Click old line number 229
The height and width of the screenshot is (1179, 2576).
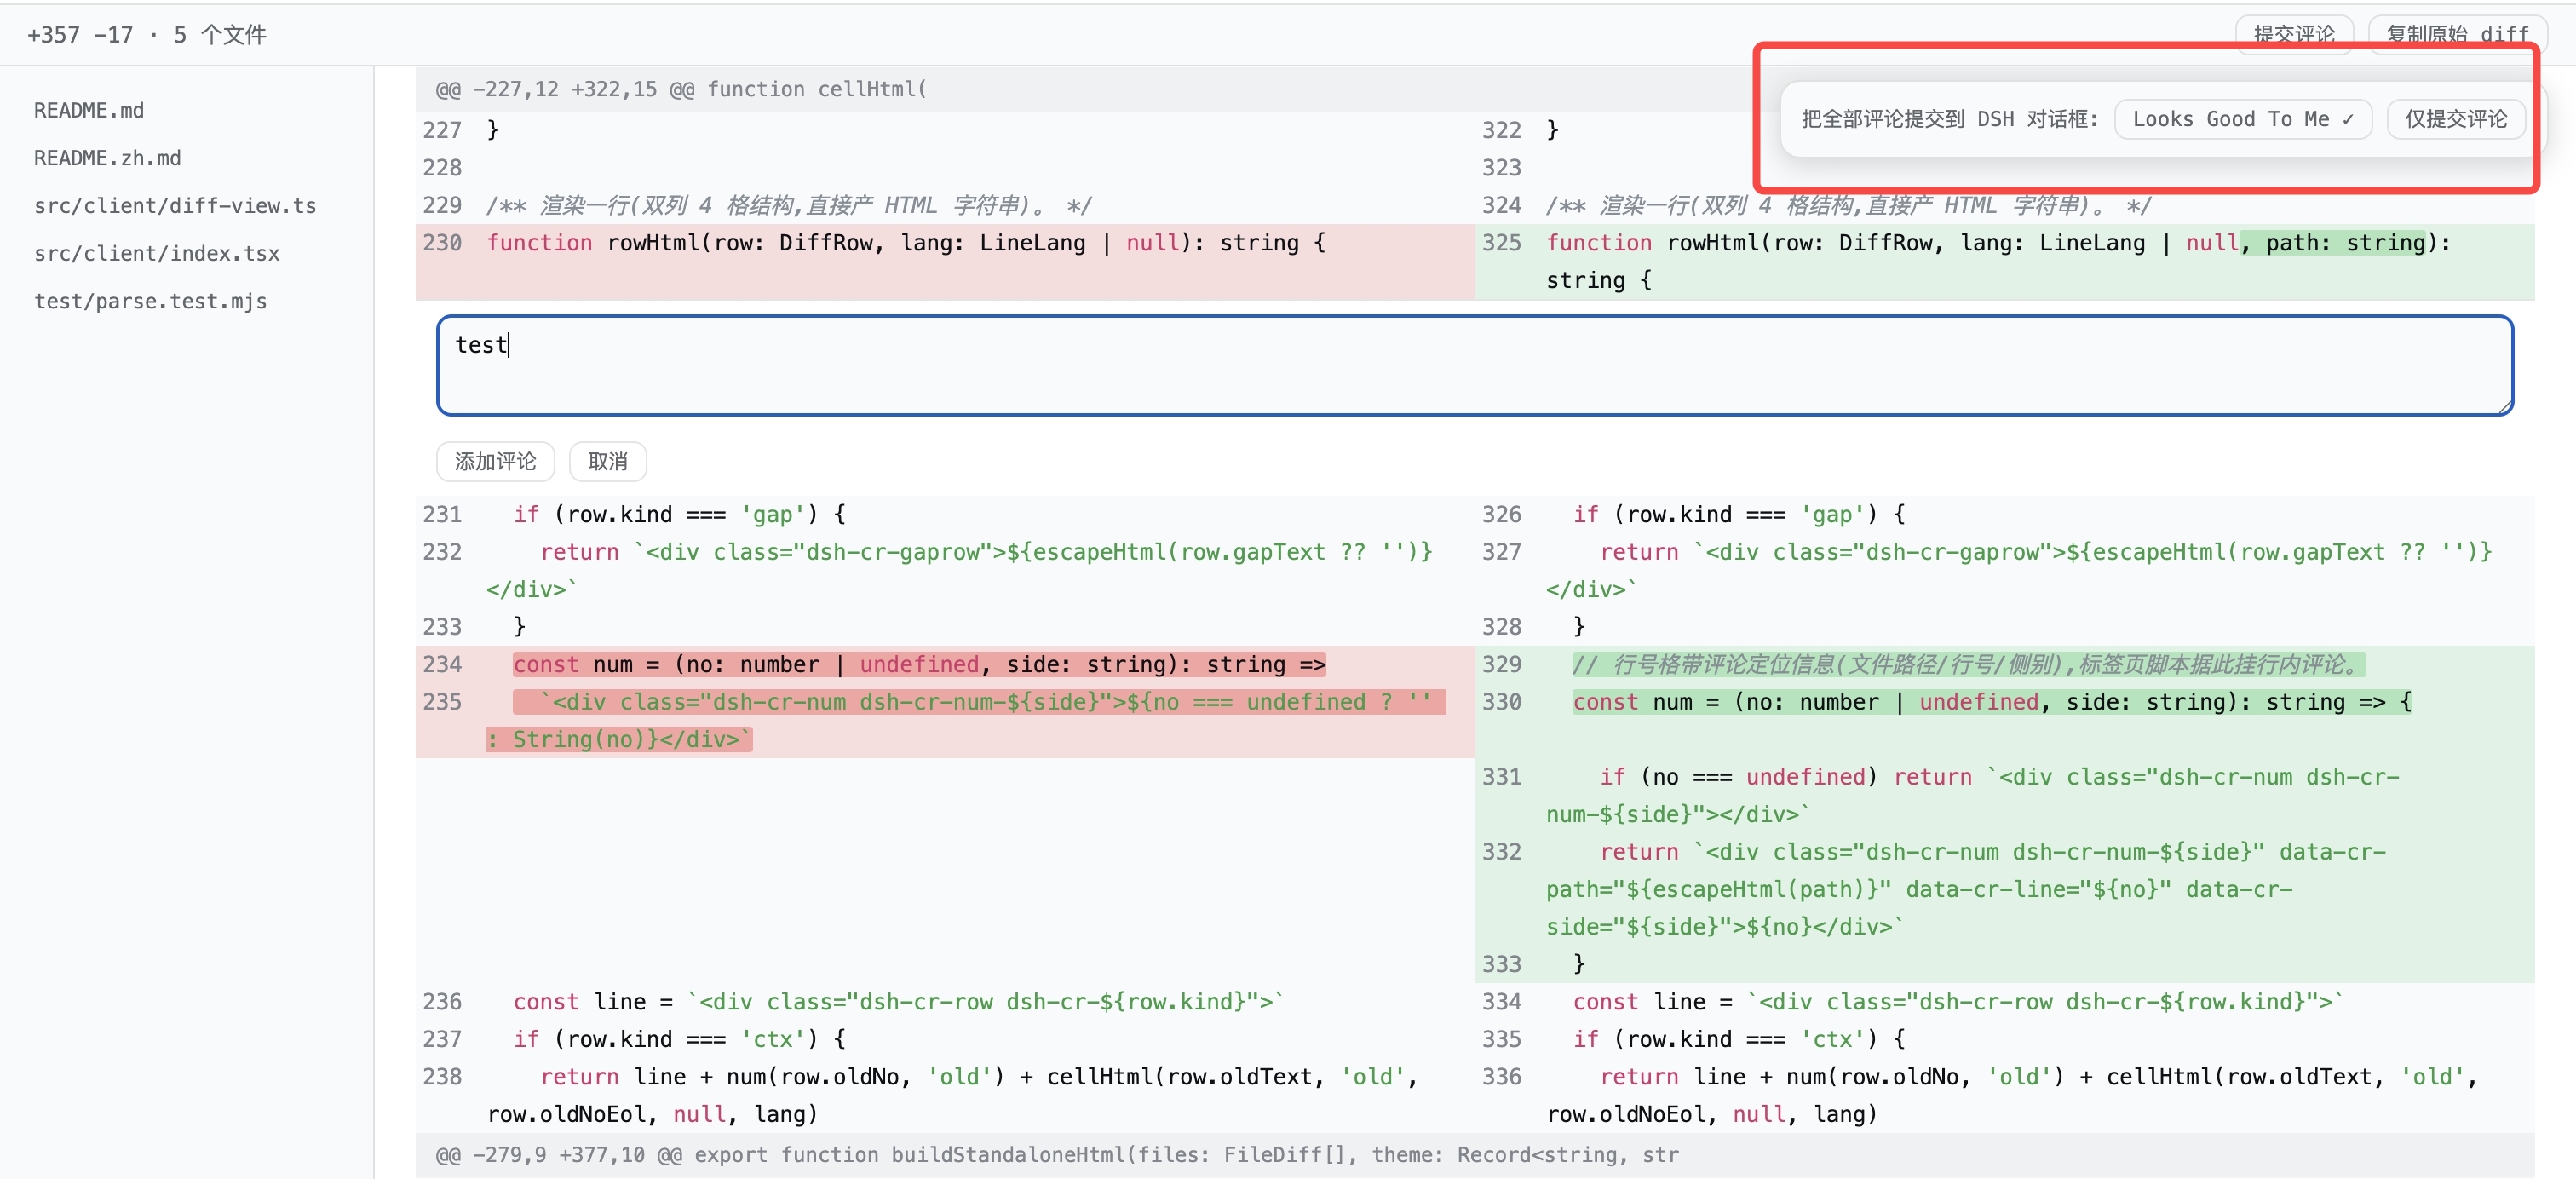[x=442, y=206]
